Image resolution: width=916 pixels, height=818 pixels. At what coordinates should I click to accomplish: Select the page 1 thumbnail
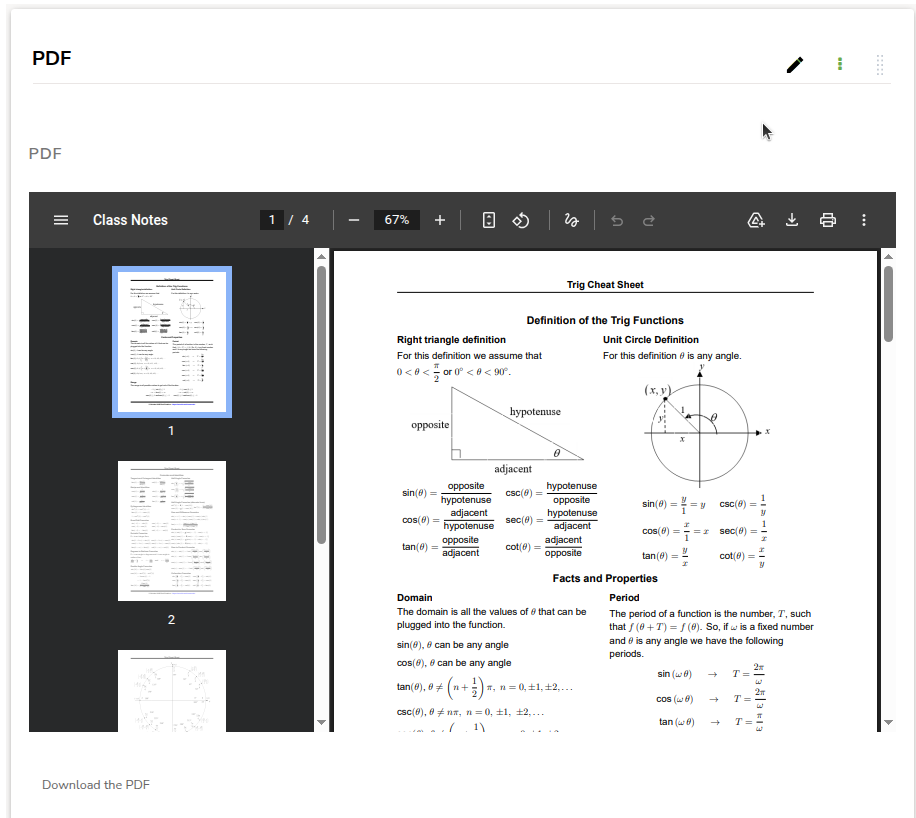[172, 342]
